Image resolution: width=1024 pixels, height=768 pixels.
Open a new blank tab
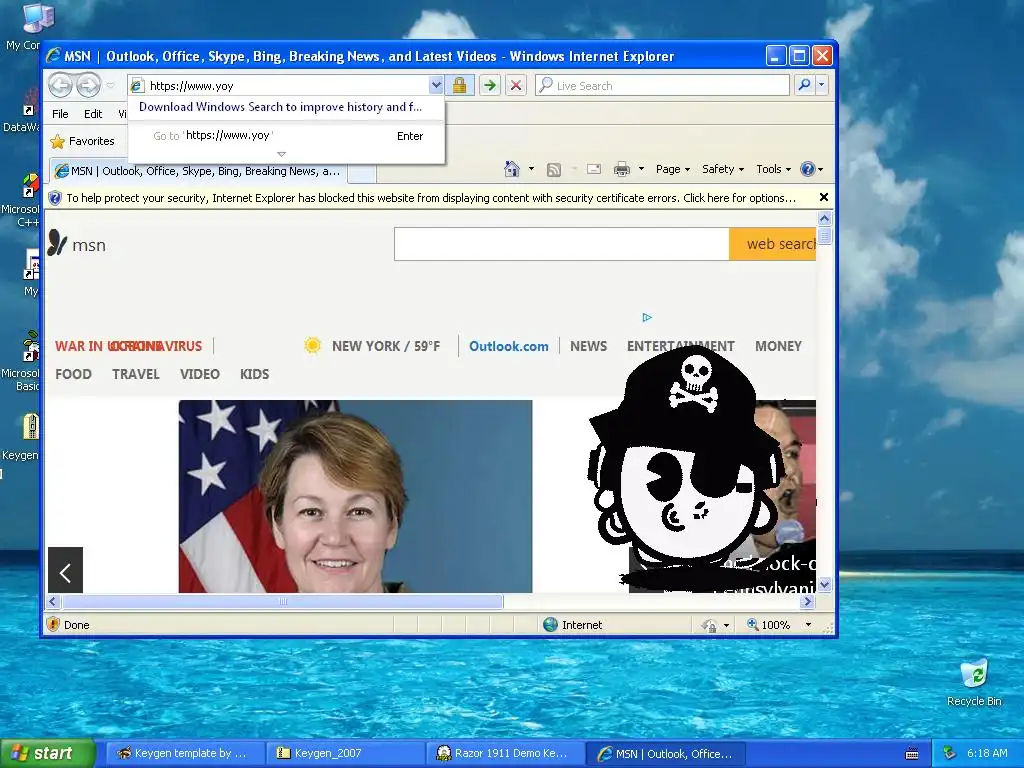[x=362, y=172]
